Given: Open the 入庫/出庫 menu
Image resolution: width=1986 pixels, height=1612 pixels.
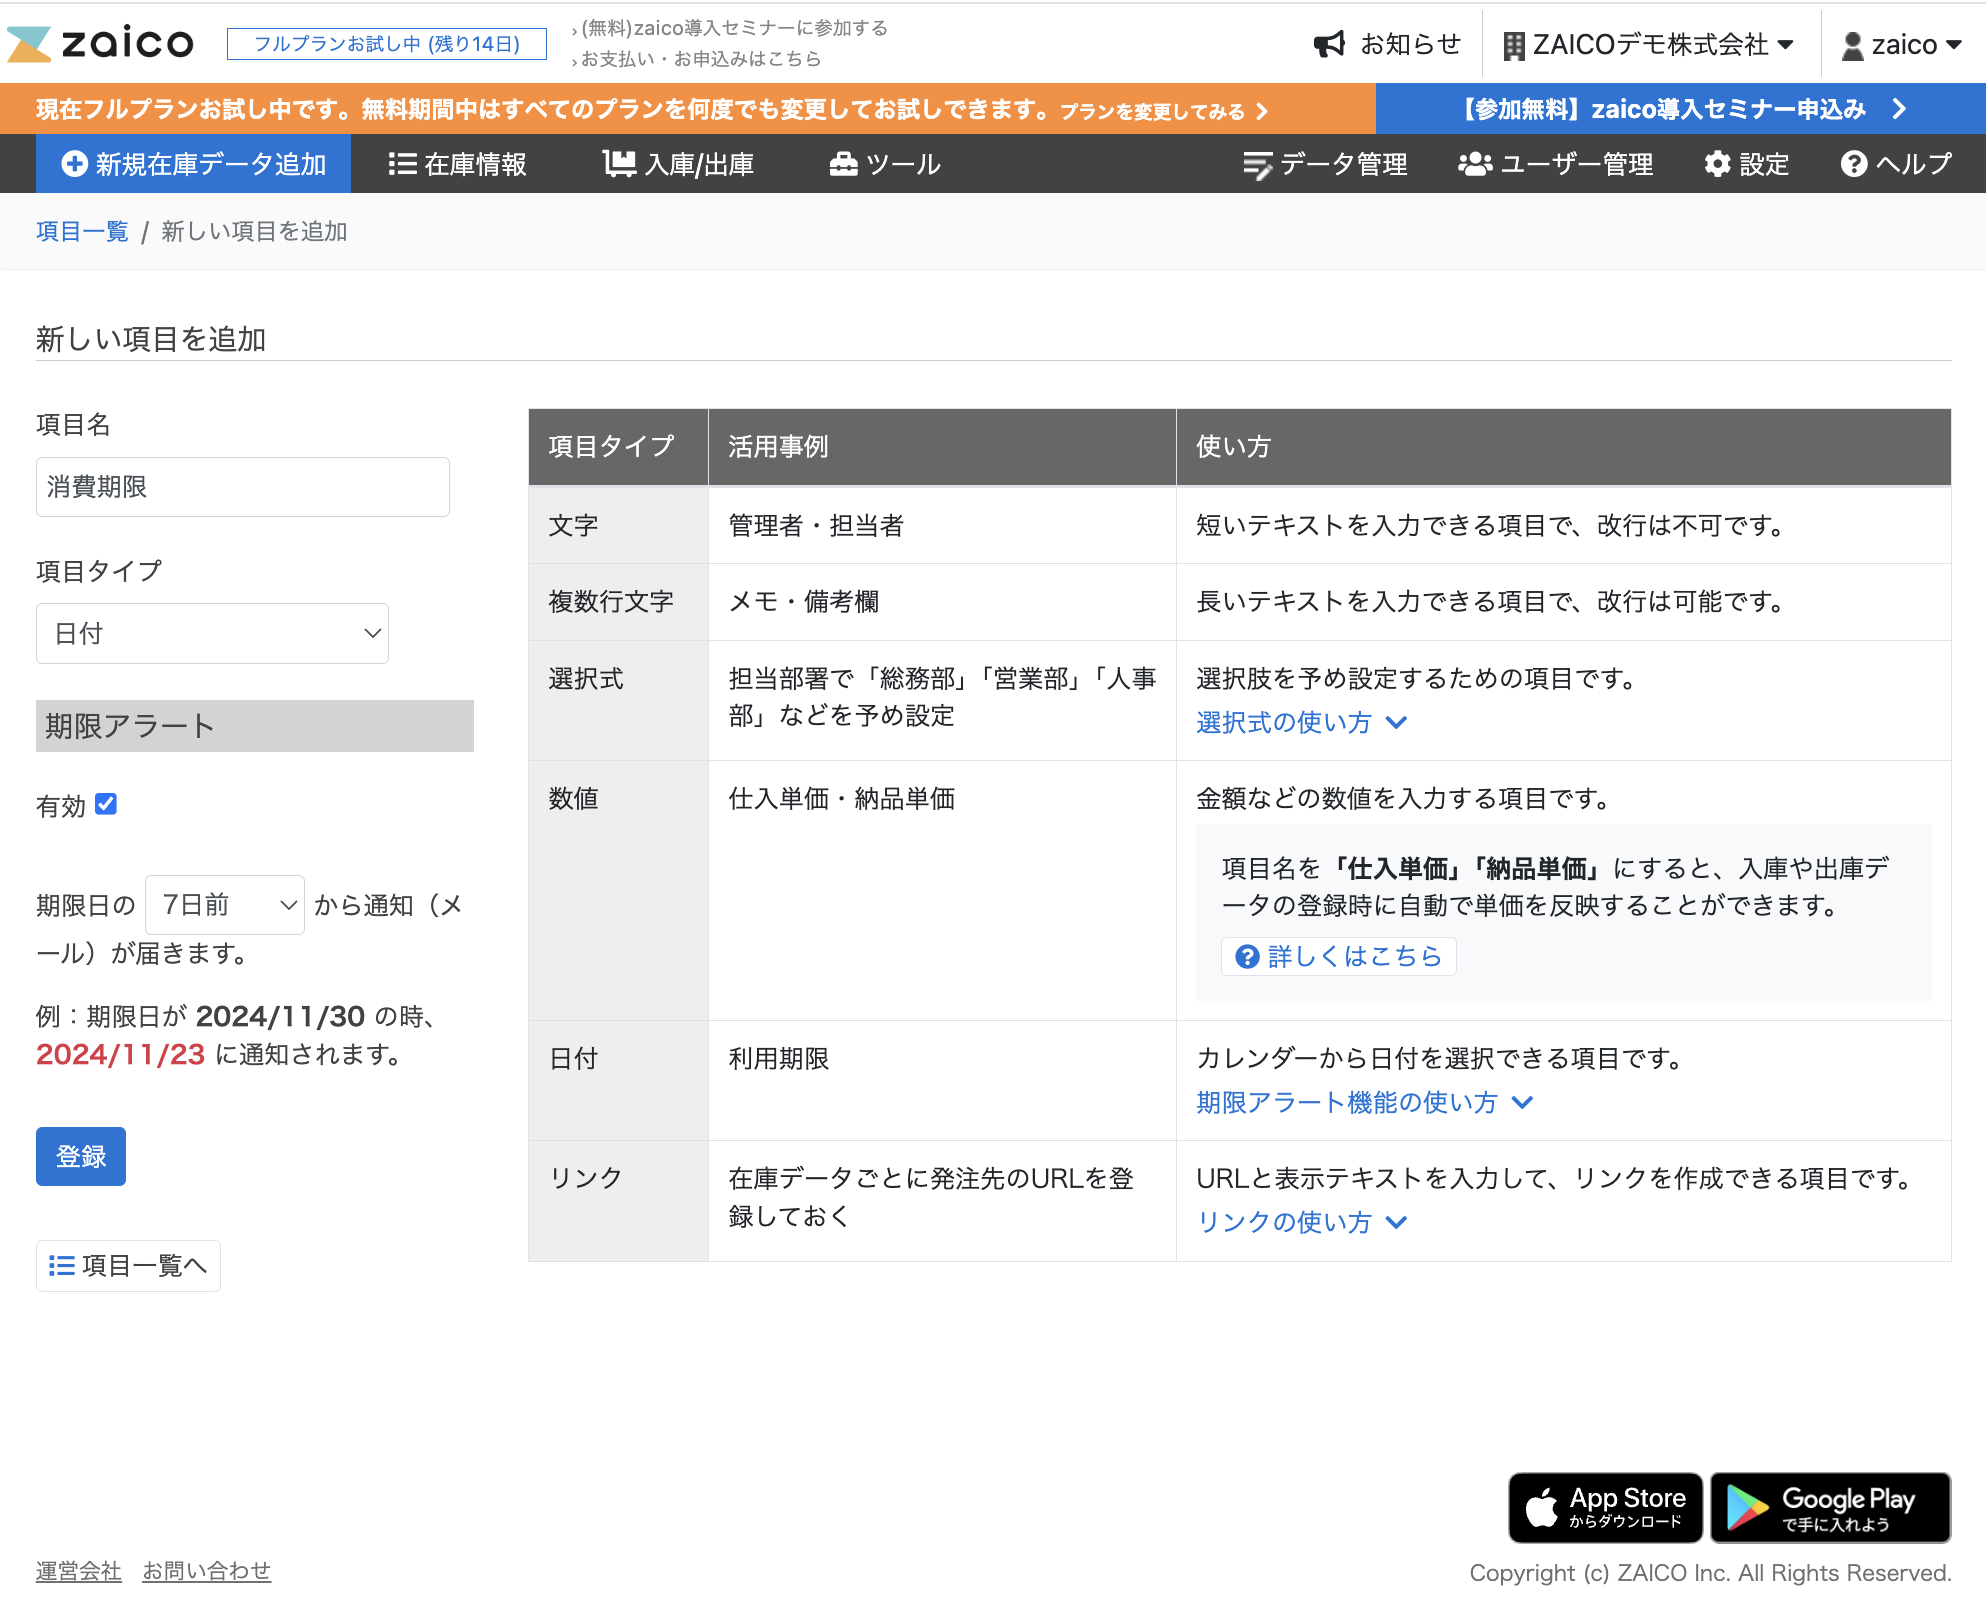Looking at the screenshot, I should [x=679, y=164].
